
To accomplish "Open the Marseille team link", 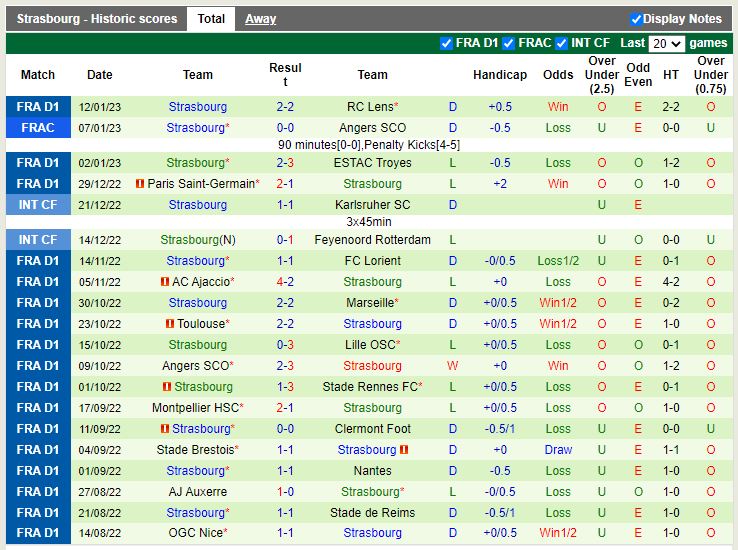I will 370,303.
